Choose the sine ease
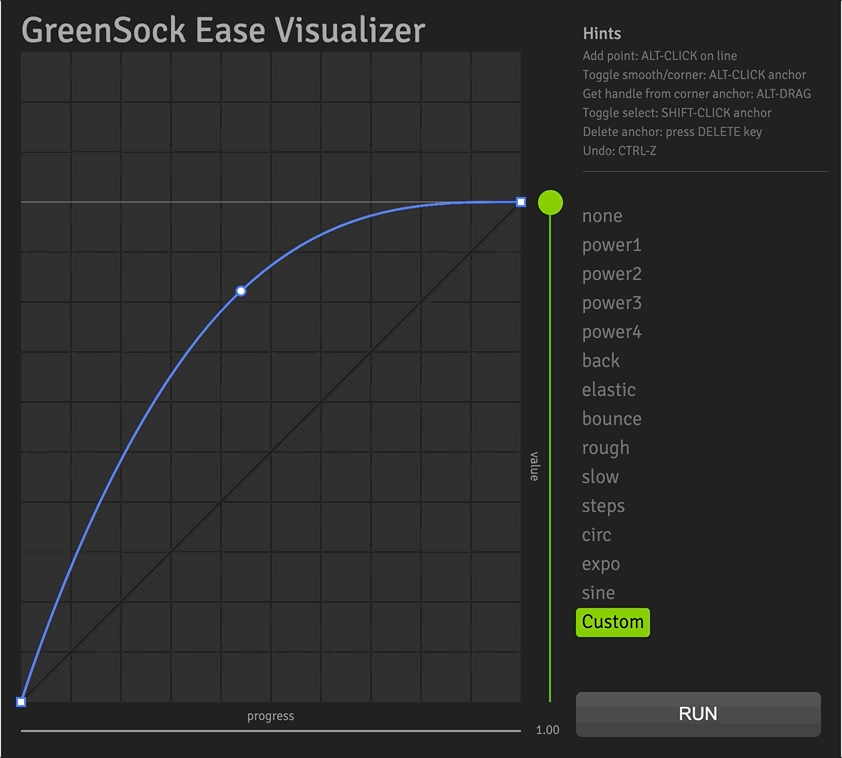The image size is (842, 758). [x=598, y=593]
